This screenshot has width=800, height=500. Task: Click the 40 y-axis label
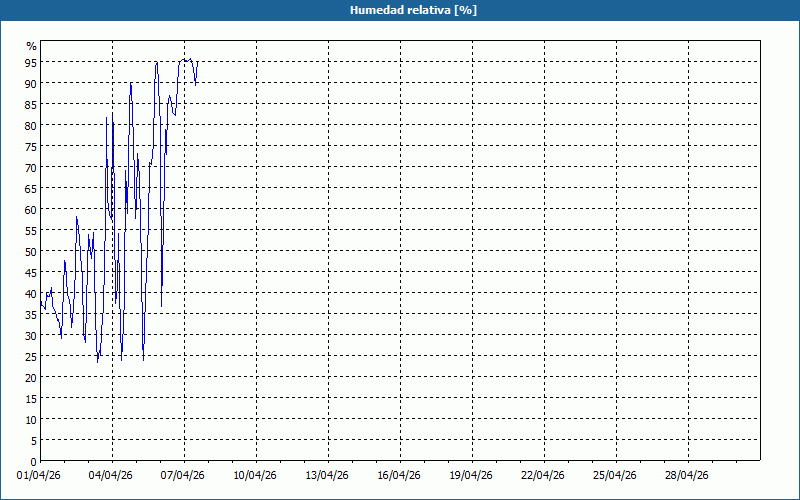click(x=31, y=294)
